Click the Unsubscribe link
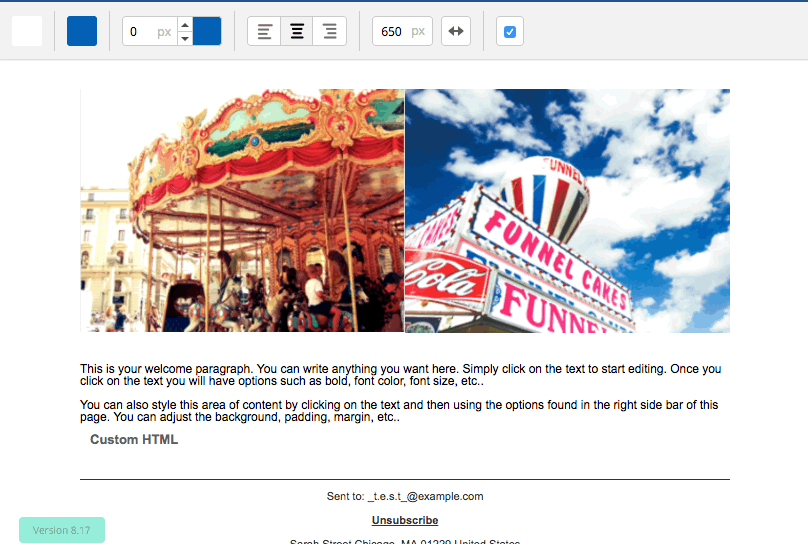This screenshot has height=544, width=808. (405, 520)
